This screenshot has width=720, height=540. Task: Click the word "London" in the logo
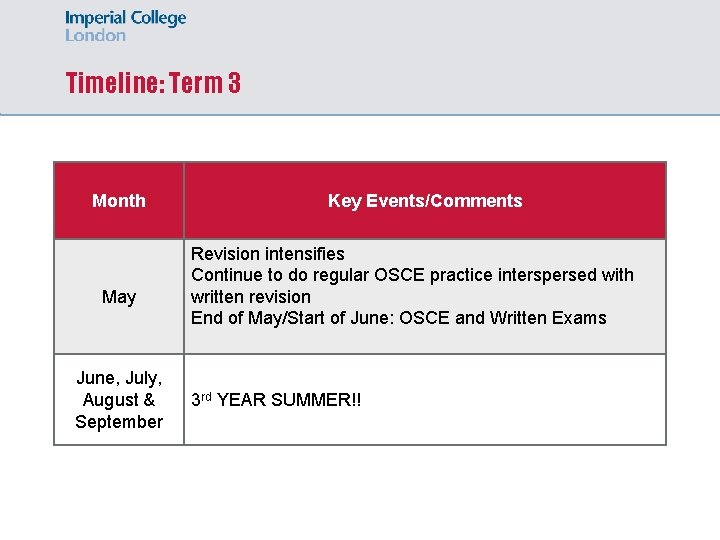tap(96, 35)
